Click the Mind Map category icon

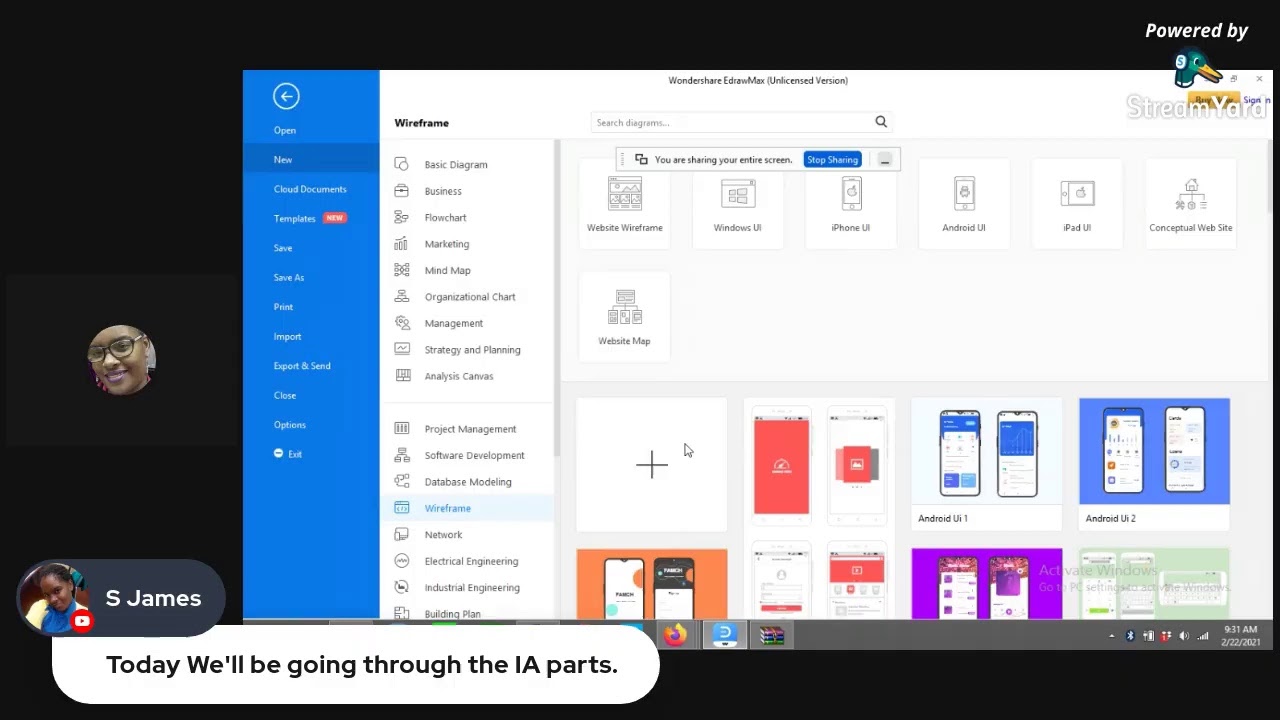coord(402,270)
